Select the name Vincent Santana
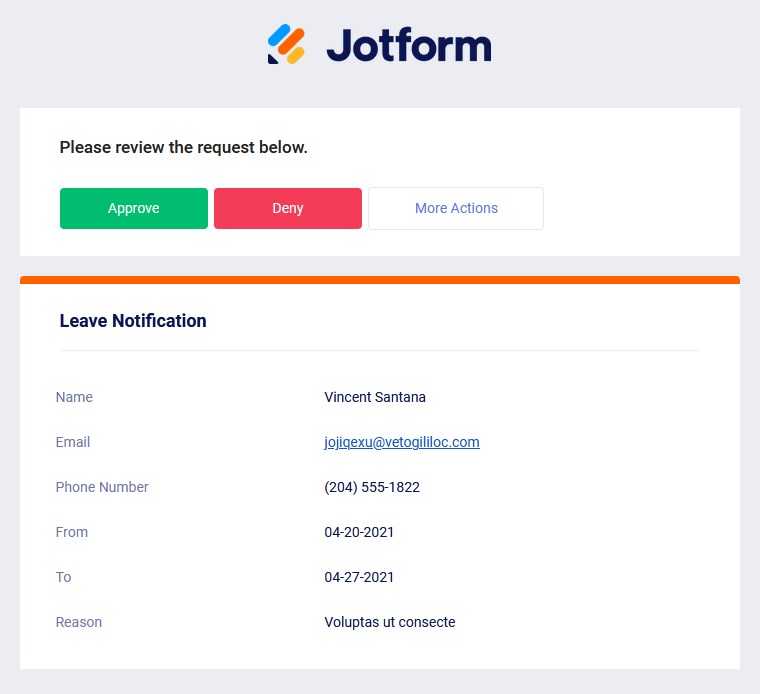Image resolution: width=760 pixels, height=694 pixels. point(375,397)
